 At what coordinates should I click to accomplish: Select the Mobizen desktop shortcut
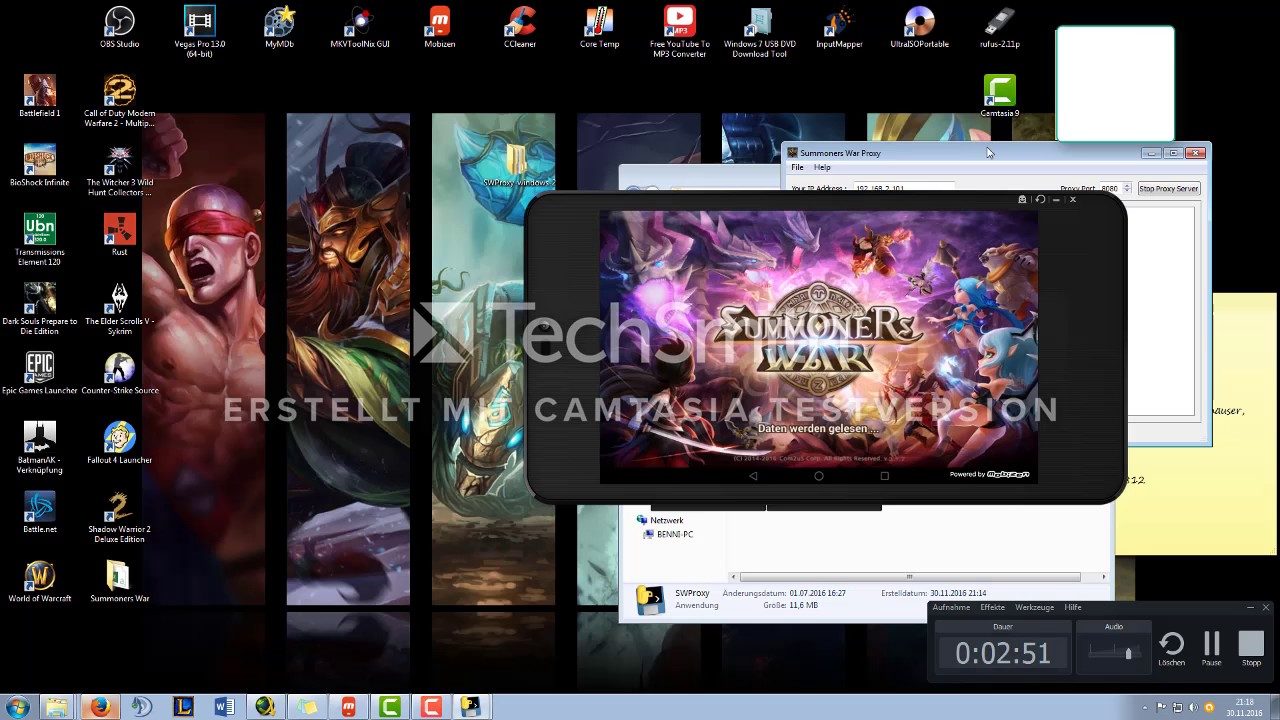[x=439, y=27]
